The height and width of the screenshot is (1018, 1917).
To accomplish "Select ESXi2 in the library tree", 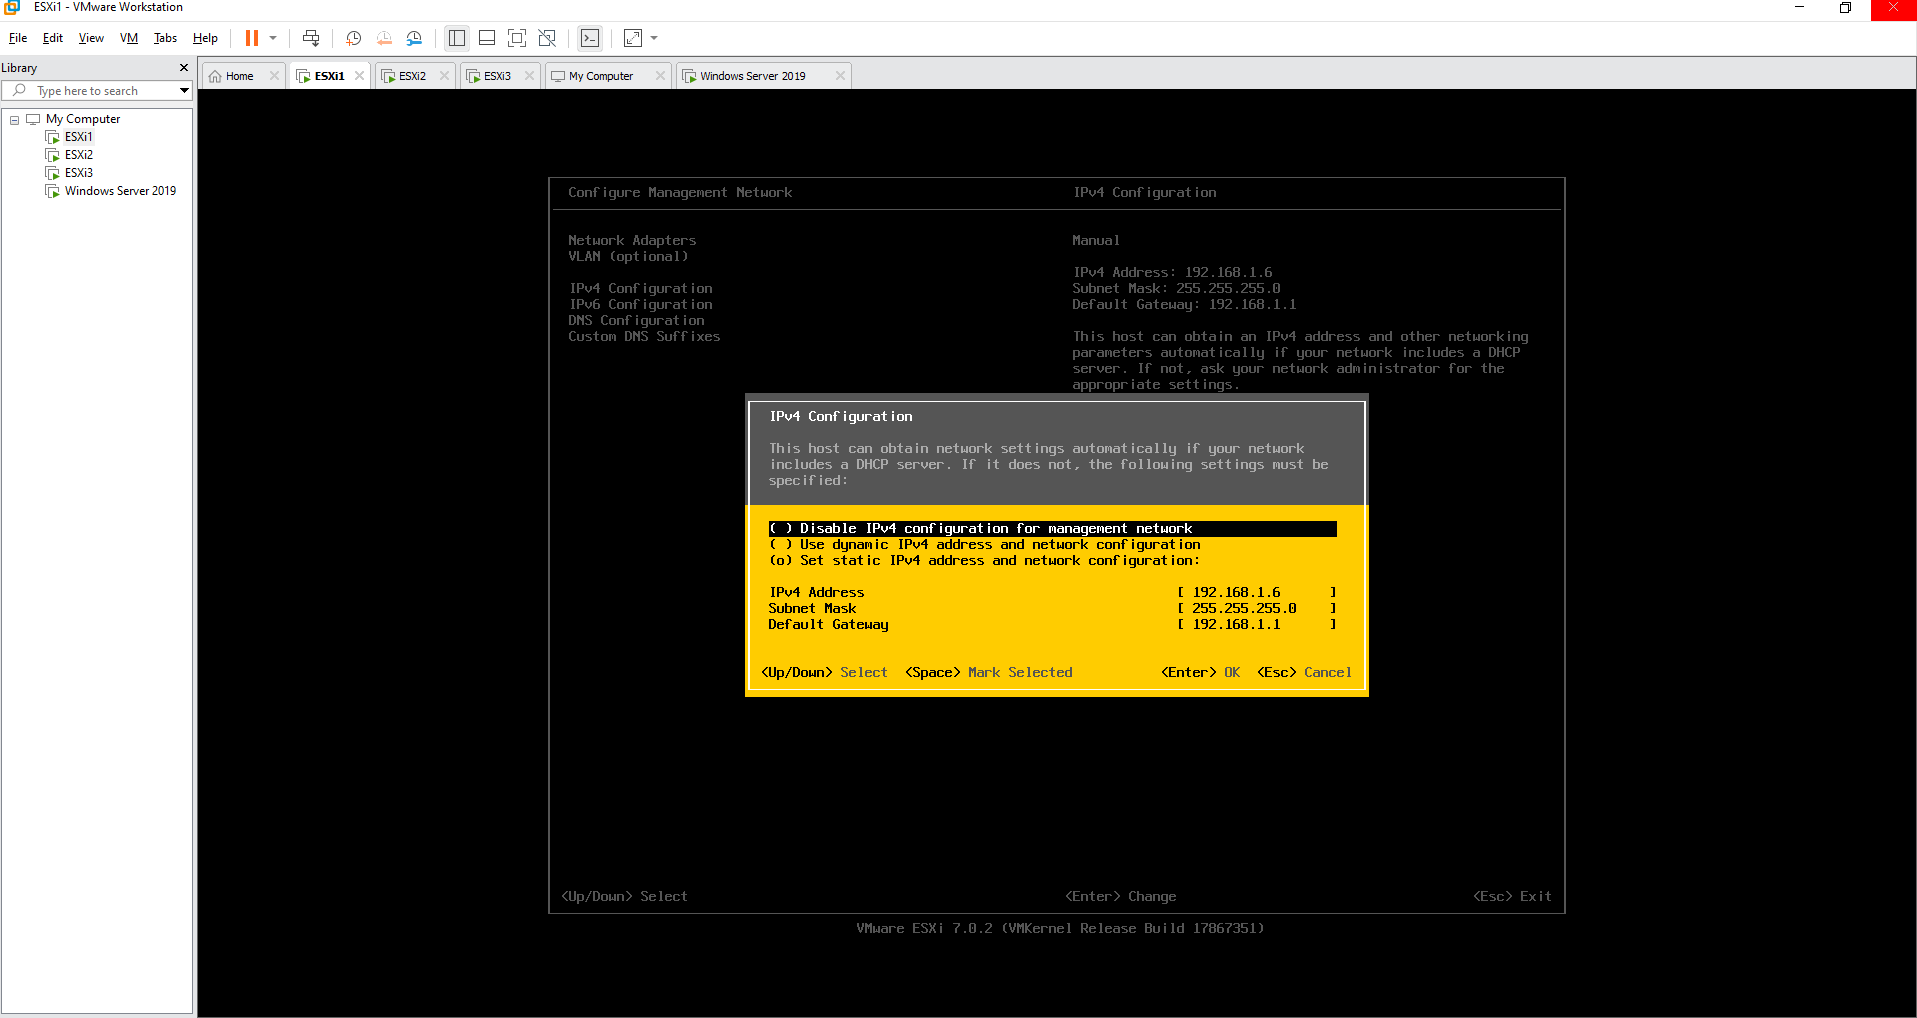I will 79,155.
